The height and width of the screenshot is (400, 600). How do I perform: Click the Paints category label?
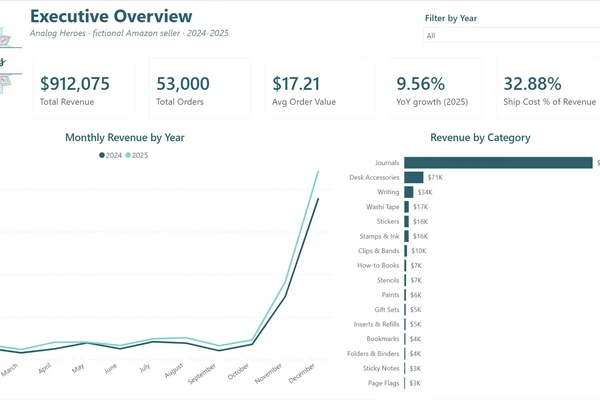390,295
